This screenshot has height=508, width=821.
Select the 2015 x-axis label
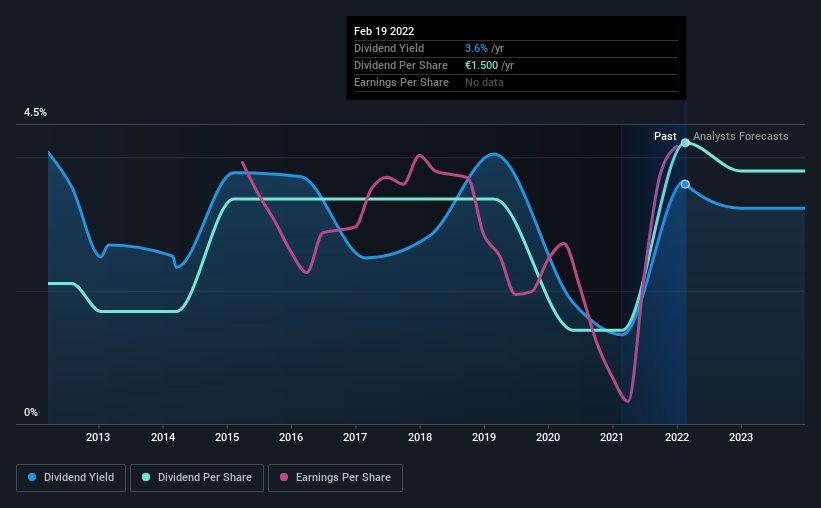click(x=227, y=437)
